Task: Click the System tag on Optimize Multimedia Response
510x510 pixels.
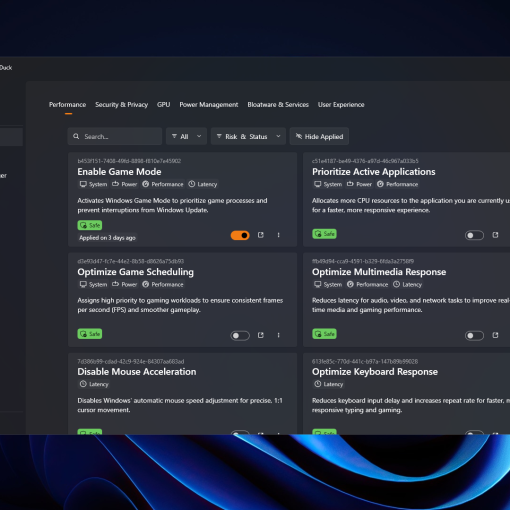Action: [328, 284]
